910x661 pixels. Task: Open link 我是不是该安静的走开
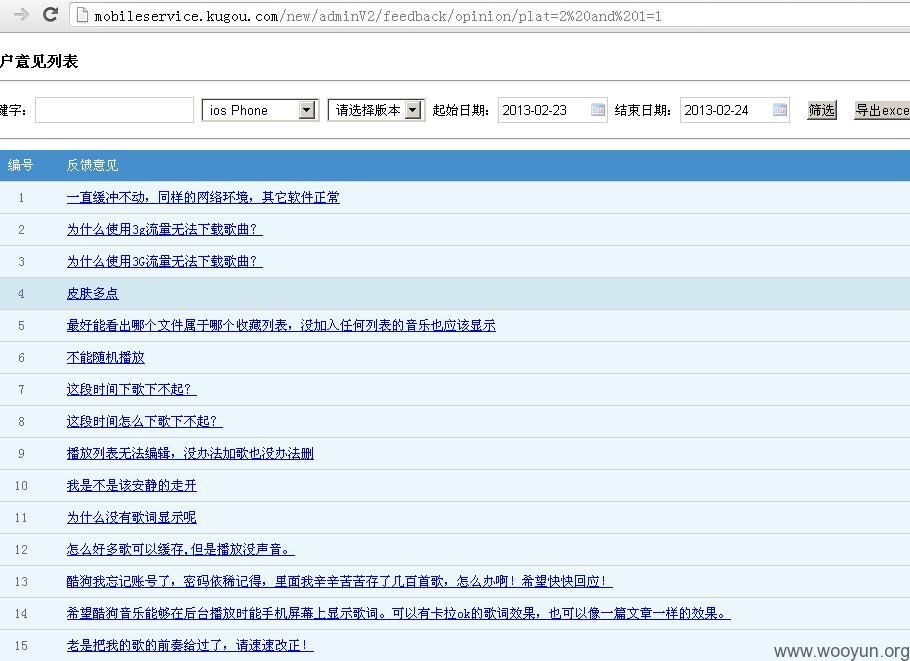(x=132, y=485)
